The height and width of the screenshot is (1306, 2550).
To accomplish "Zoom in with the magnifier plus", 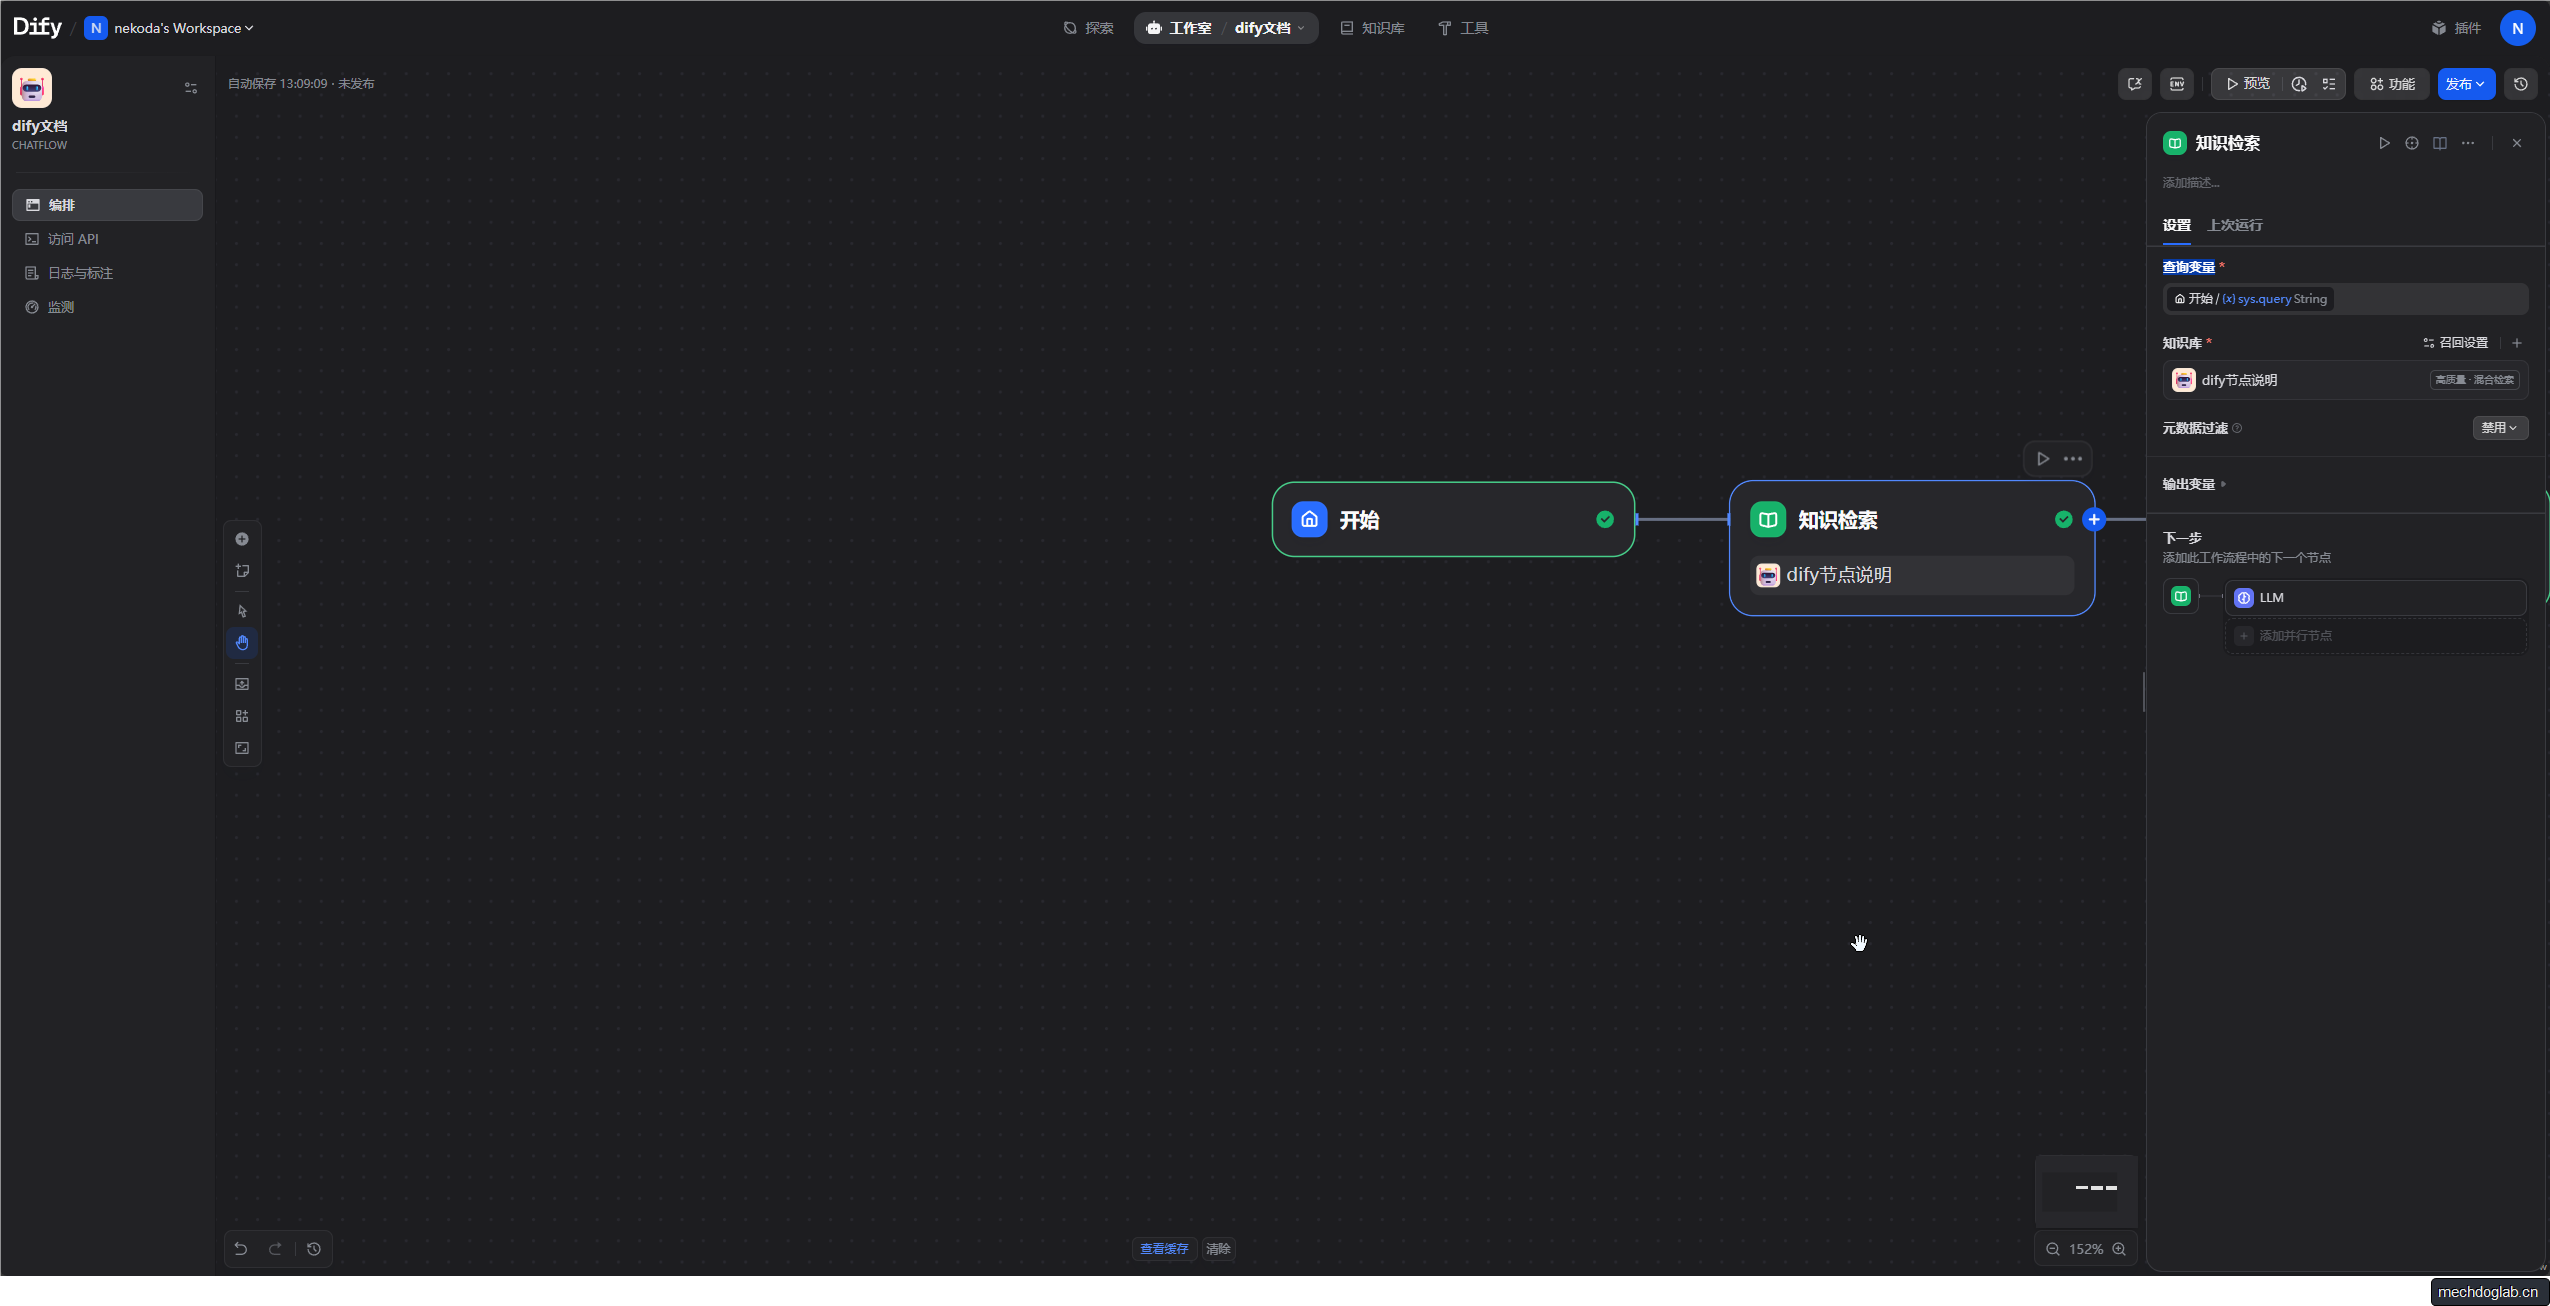I will pos(2119,1249).
